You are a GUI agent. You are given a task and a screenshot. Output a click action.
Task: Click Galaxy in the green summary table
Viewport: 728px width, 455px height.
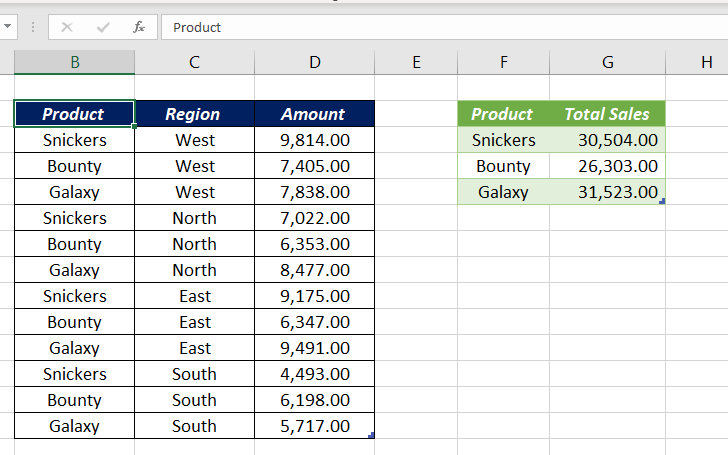click(504, 192)
